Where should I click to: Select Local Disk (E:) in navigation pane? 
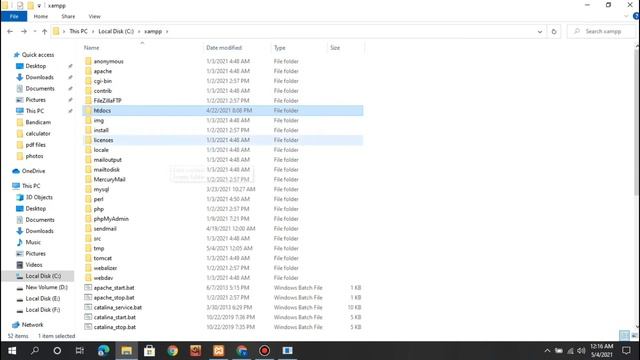pos(42,298)
